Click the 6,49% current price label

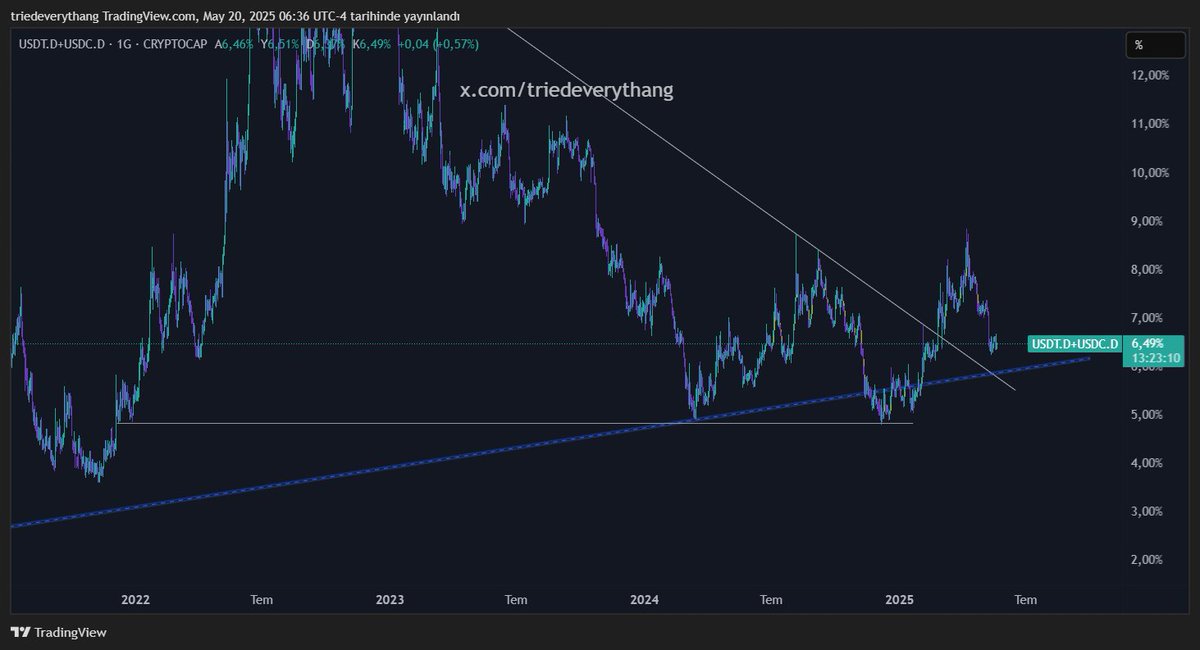pos(1148,343)
